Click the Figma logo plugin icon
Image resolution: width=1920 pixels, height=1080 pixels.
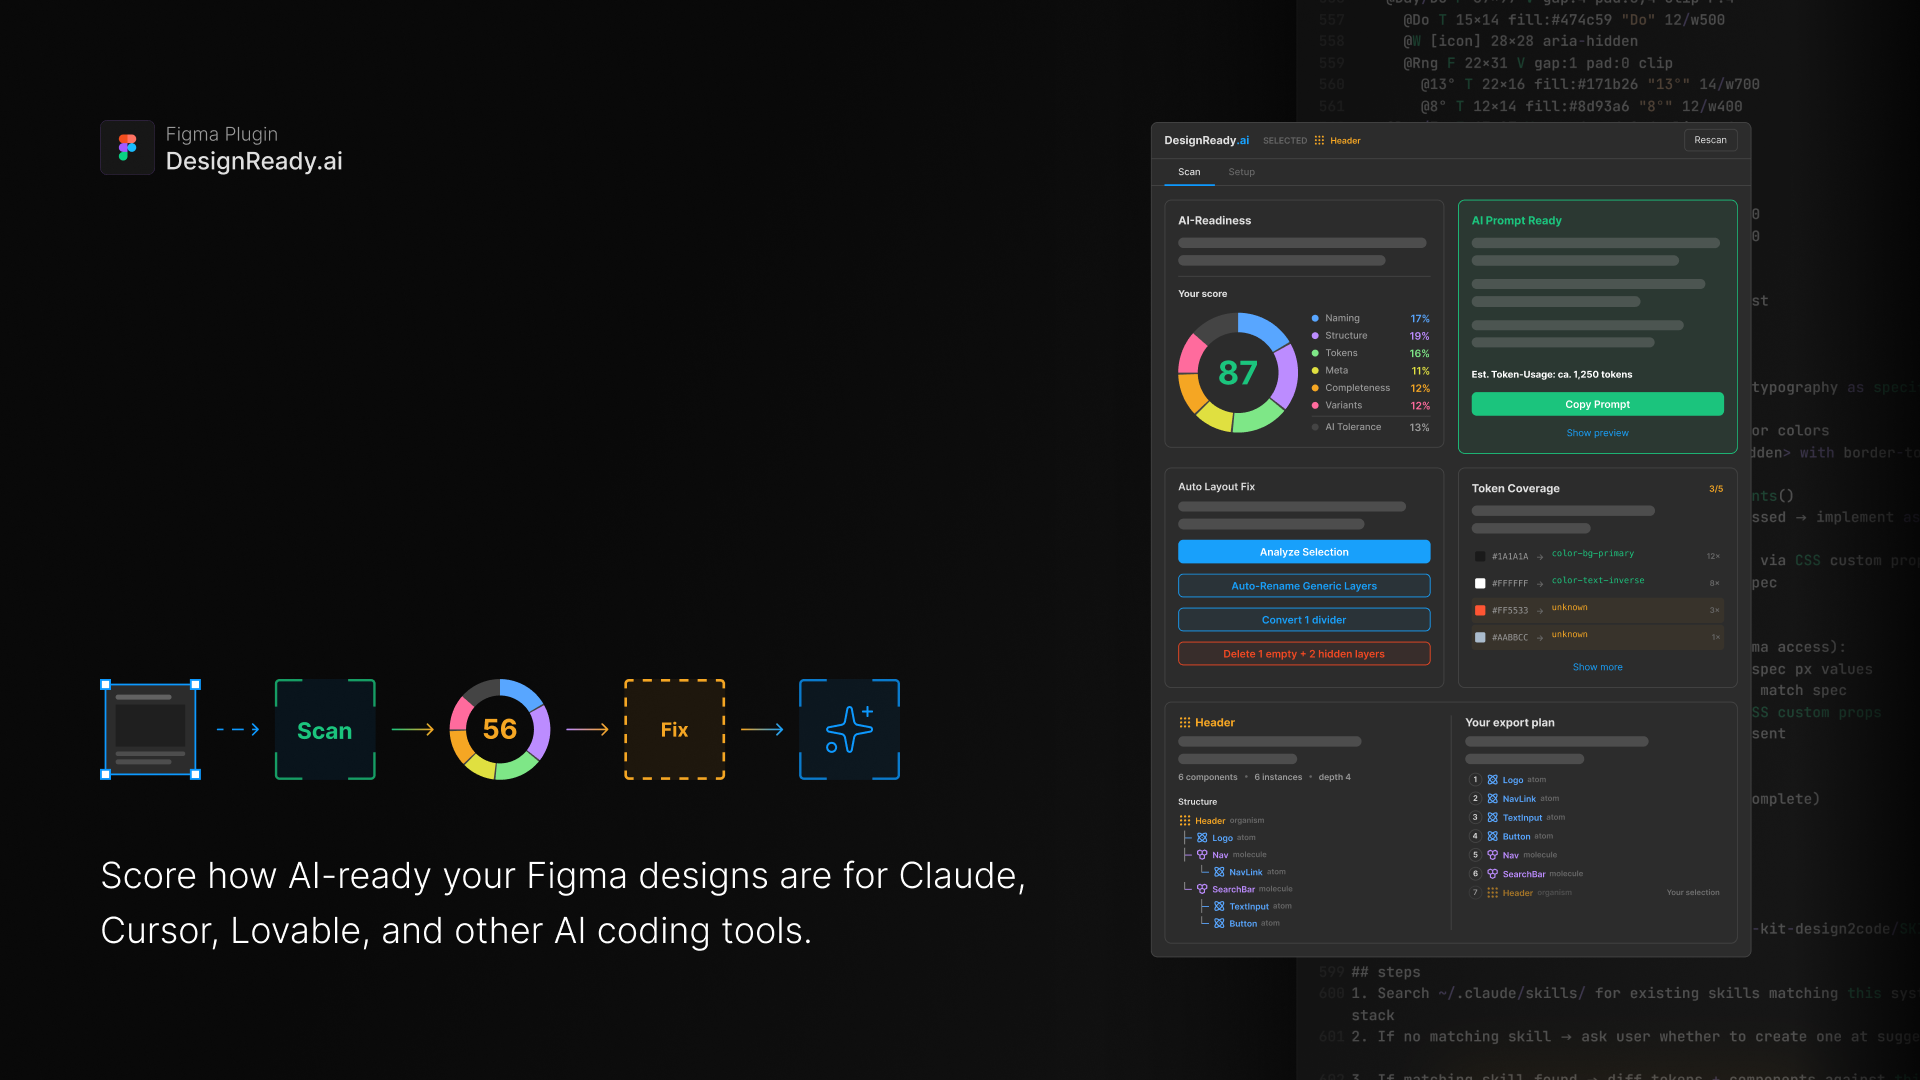click(127, 148)
